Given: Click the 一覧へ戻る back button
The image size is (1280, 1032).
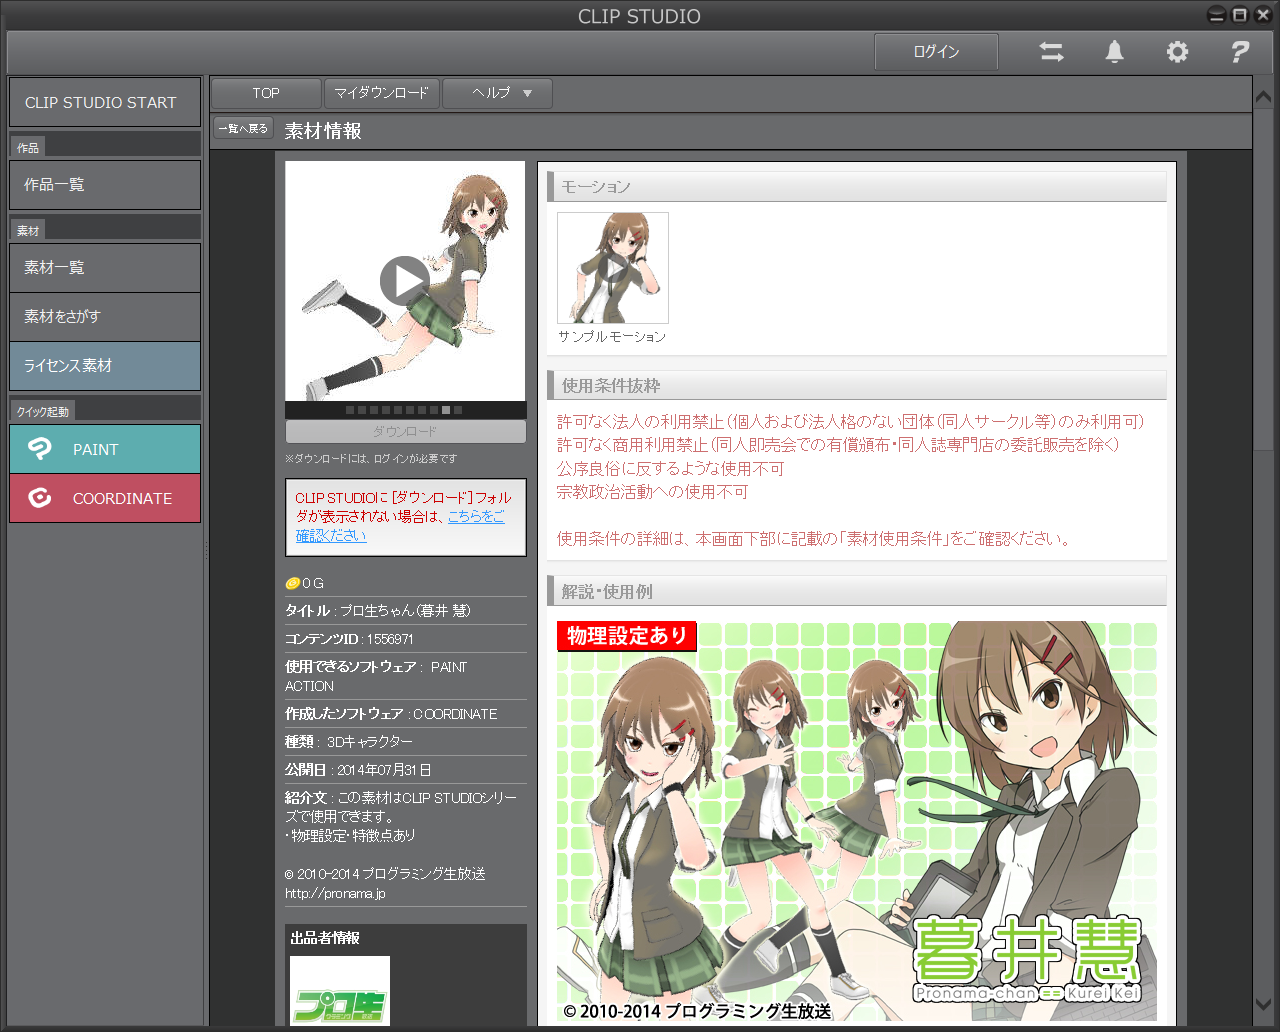Looking at the screenshot, I should [243, 128].
